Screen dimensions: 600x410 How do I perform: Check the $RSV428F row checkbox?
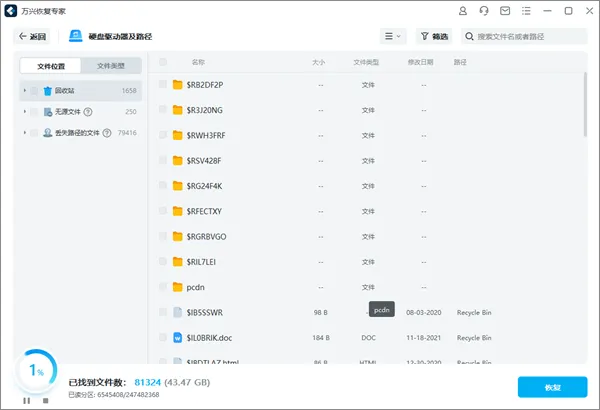[x=163, y=160]
